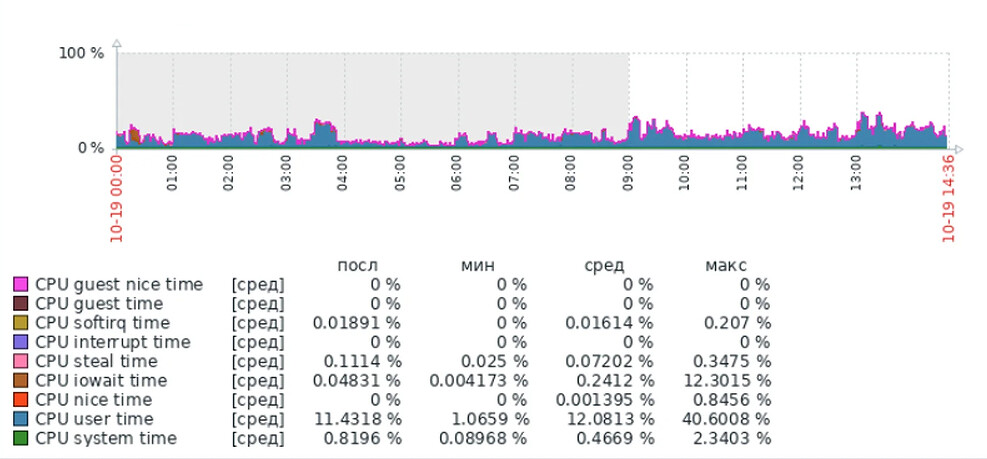Click the blue CPU user time swatch
The height and width of the screenshot is (459, 987).
coord(20,419)
